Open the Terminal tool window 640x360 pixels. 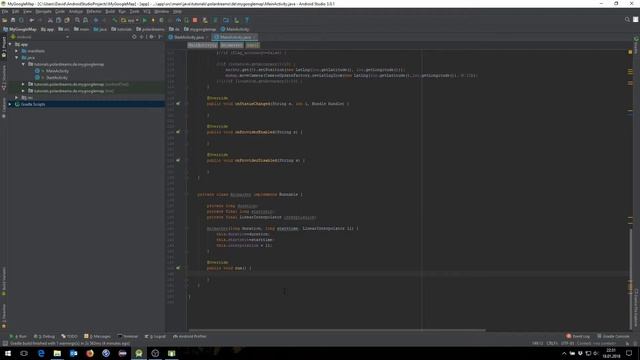tap(128, 336)
